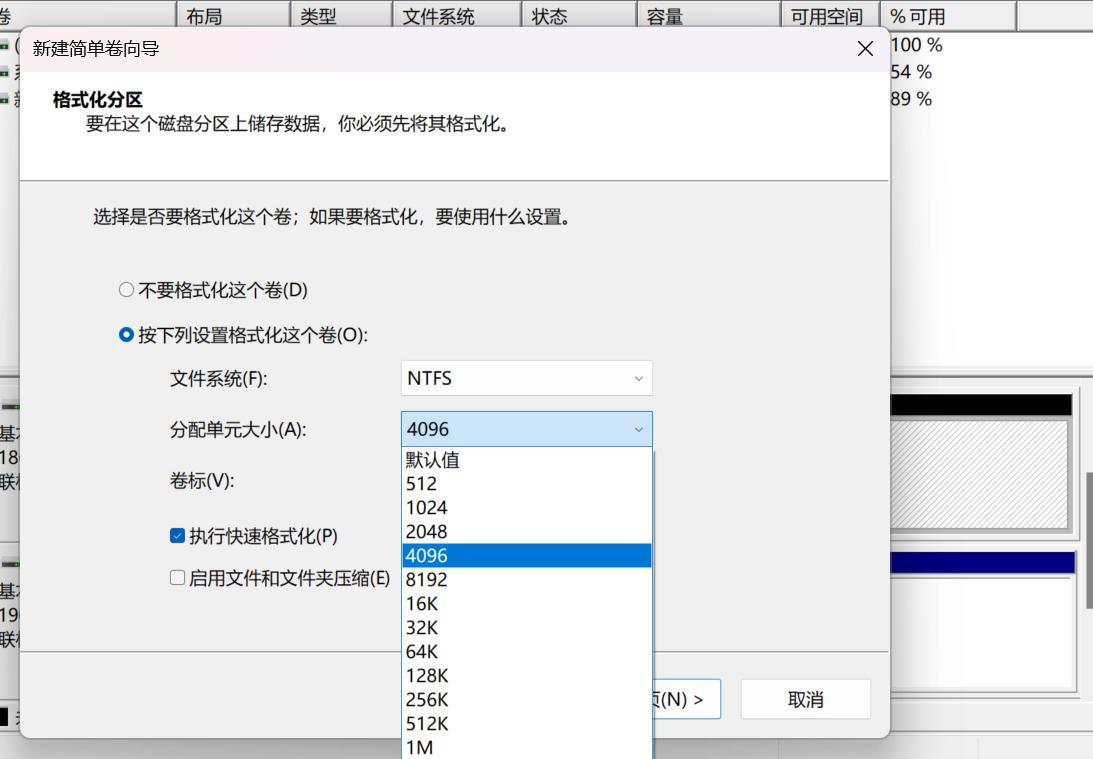Select 不要格式化这个卷 radio option
The width and height of the screenshot is (1093, 759).
[126, 290]
